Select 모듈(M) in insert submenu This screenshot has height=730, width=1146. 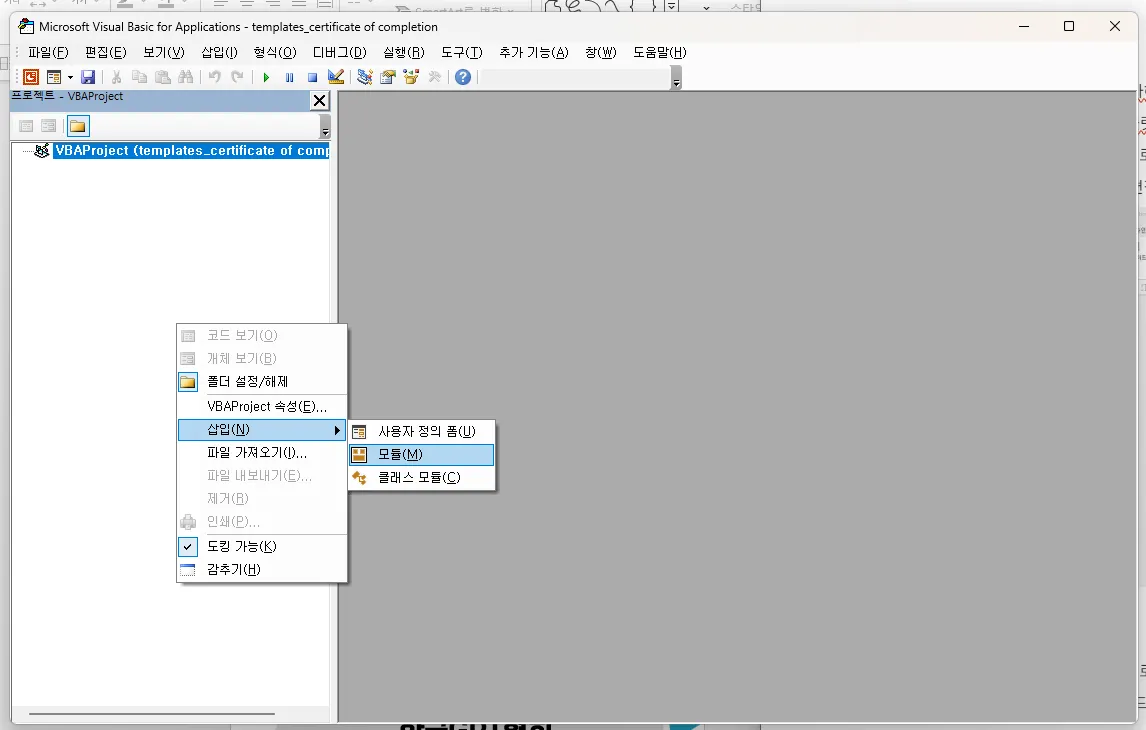[422, 455]
